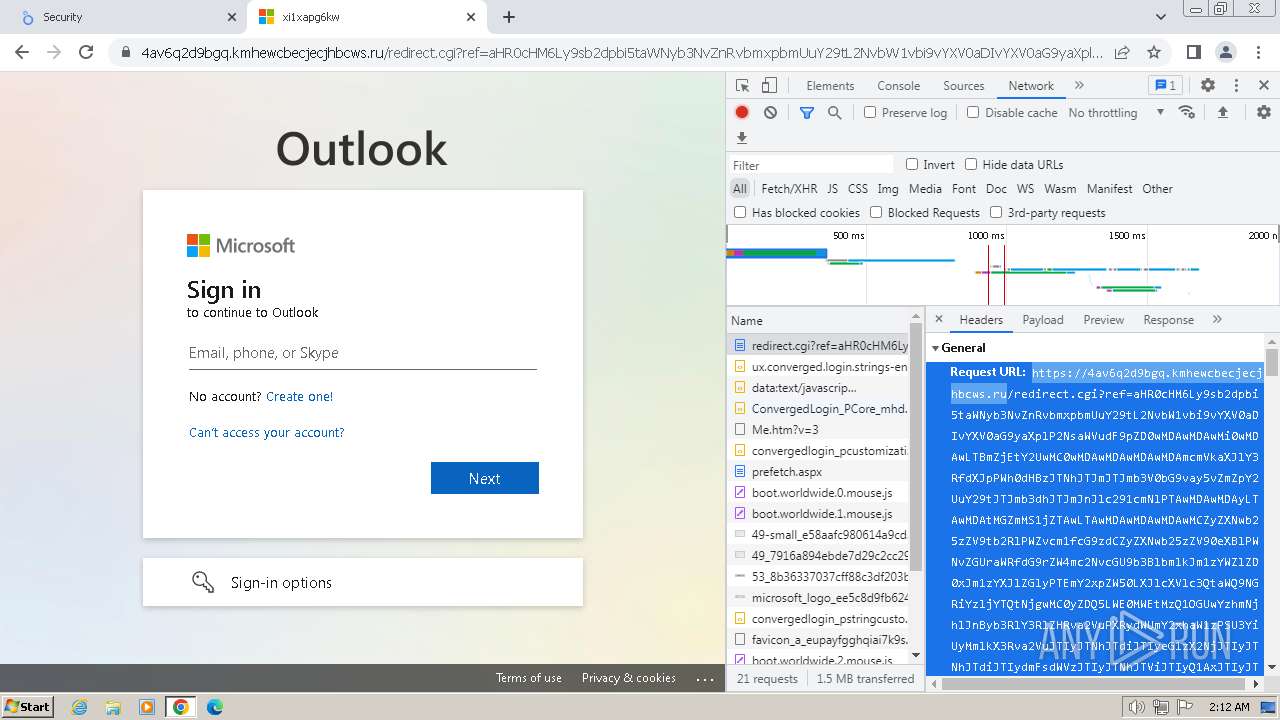Open network conditions wifi icon
1280x720 pixels.
click(1187, 113)
